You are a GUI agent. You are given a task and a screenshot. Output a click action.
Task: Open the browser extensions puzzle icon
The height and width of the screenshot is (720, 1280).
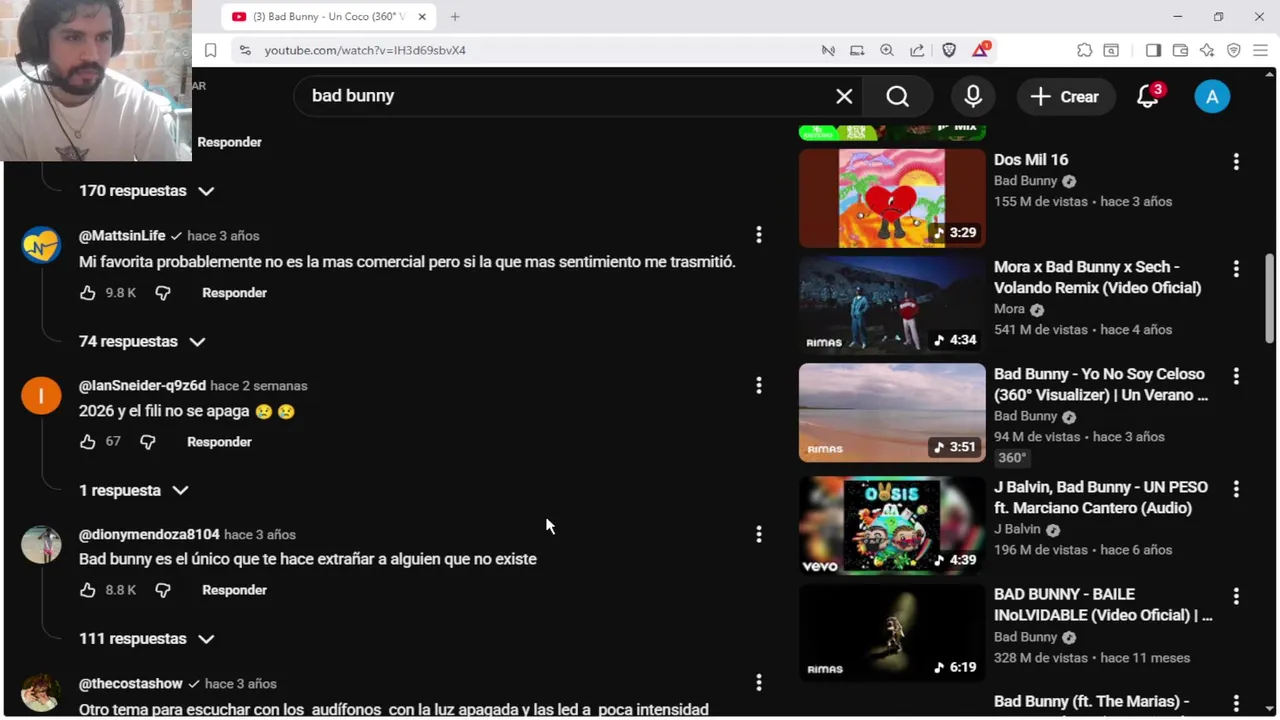coord(1084,50)
